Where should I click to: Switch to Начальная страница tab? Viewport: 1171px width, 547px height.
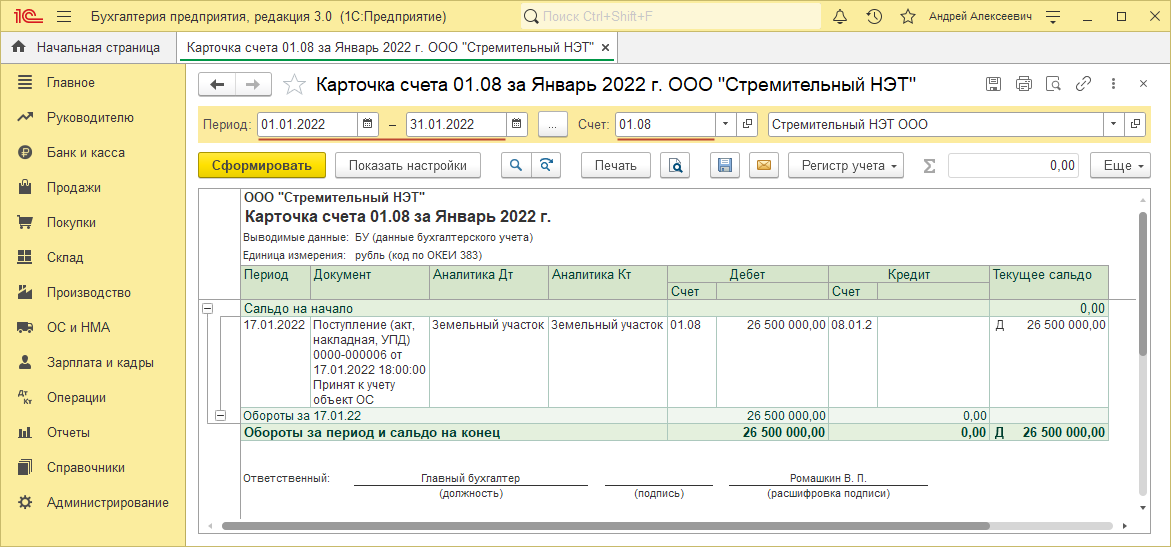[x=86, y=48]
